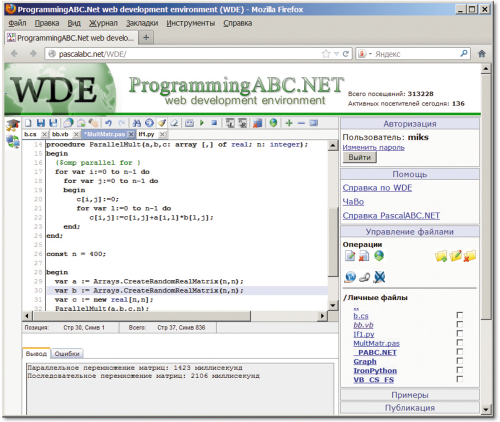Collapse the Помощь panel header

pyautogui.click(x=410, y=174)
